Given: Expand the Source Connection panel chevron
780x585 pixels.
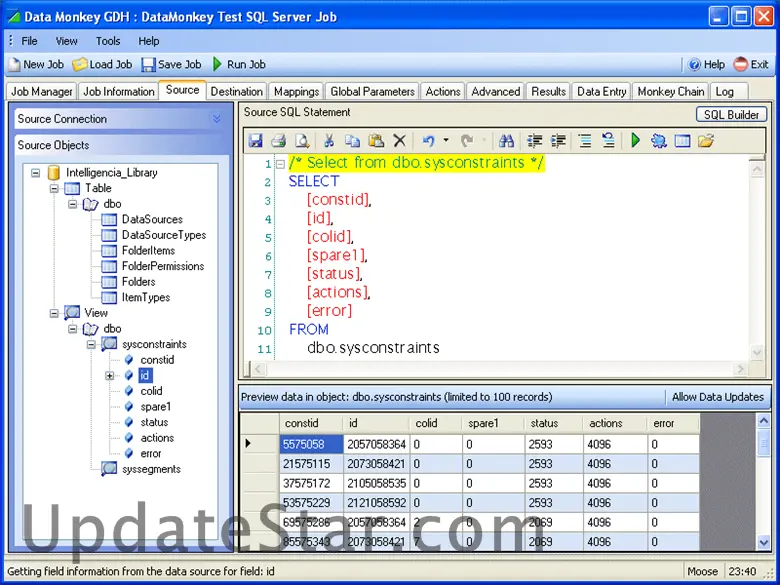Looking at the screenshot, I should coord(216,118).
